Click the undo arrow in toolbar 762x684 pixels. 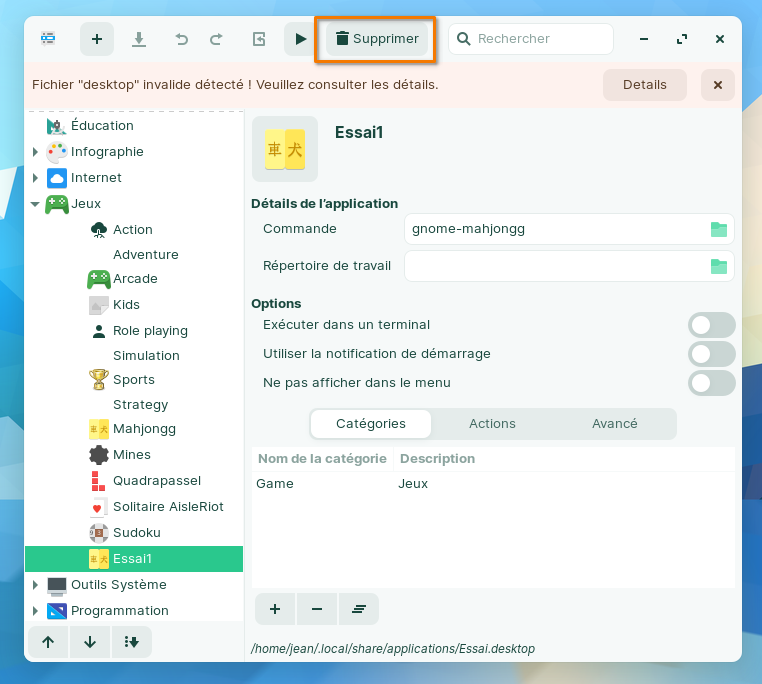[181, 39]
